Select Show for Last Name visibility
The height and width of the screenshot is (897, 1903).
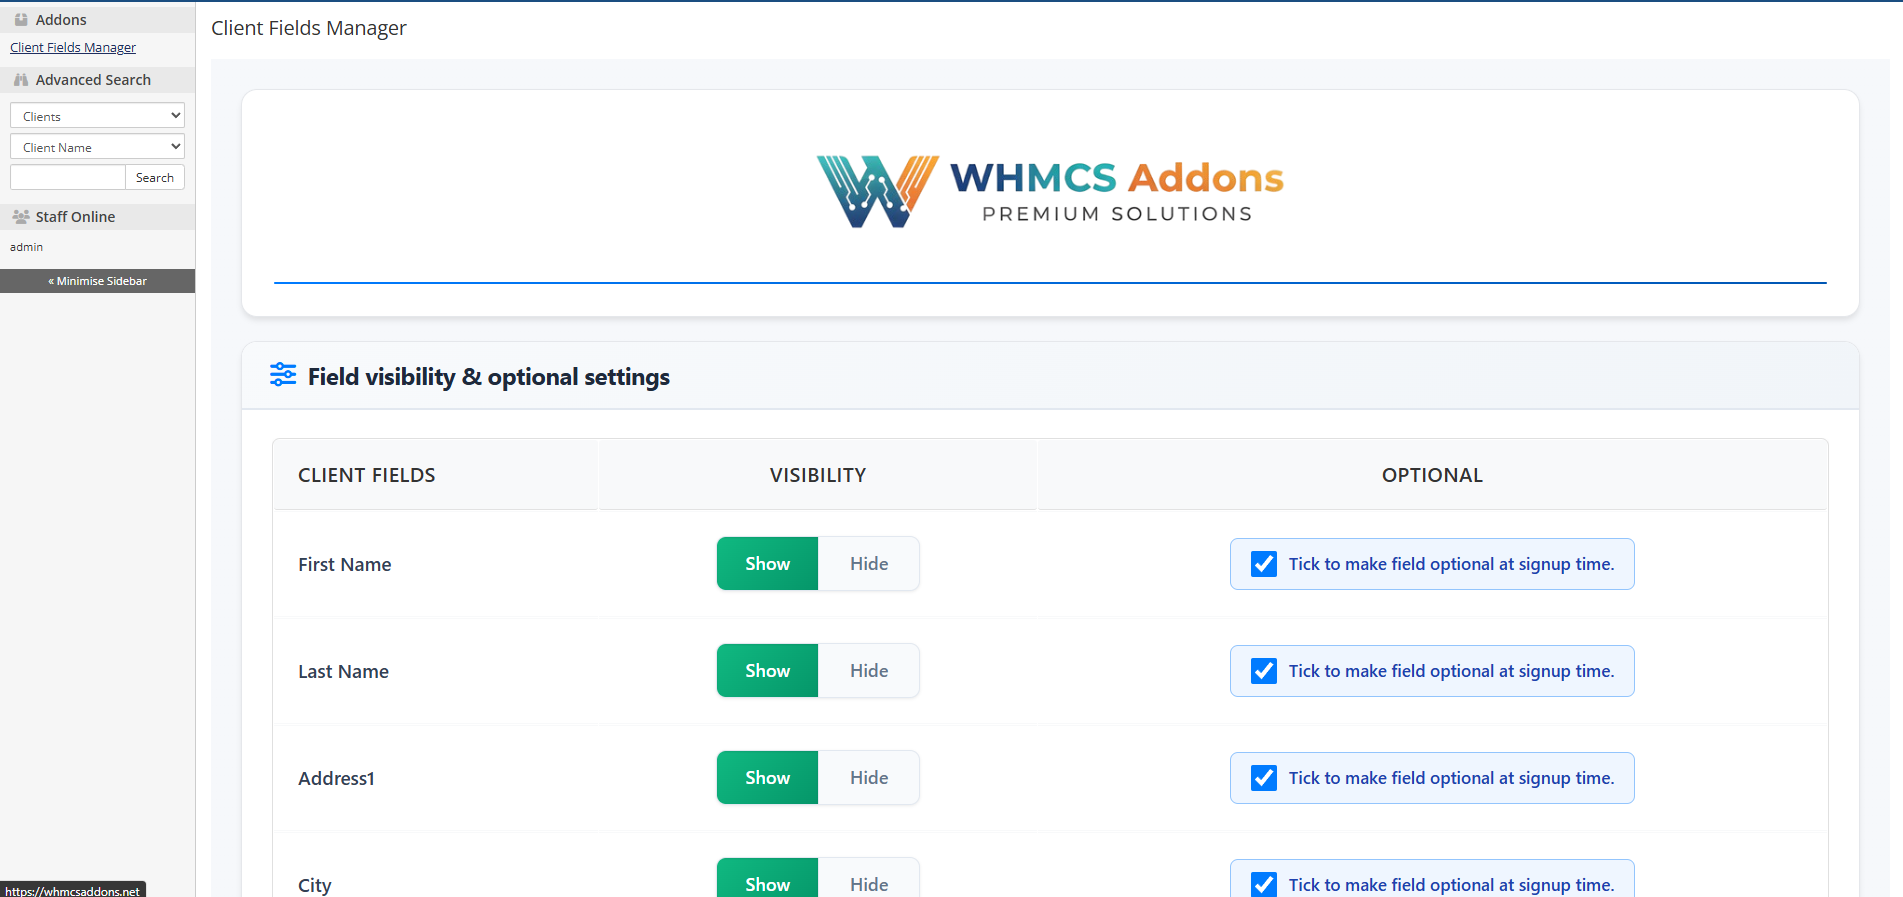pyautogui.click(x=767, y=671)
